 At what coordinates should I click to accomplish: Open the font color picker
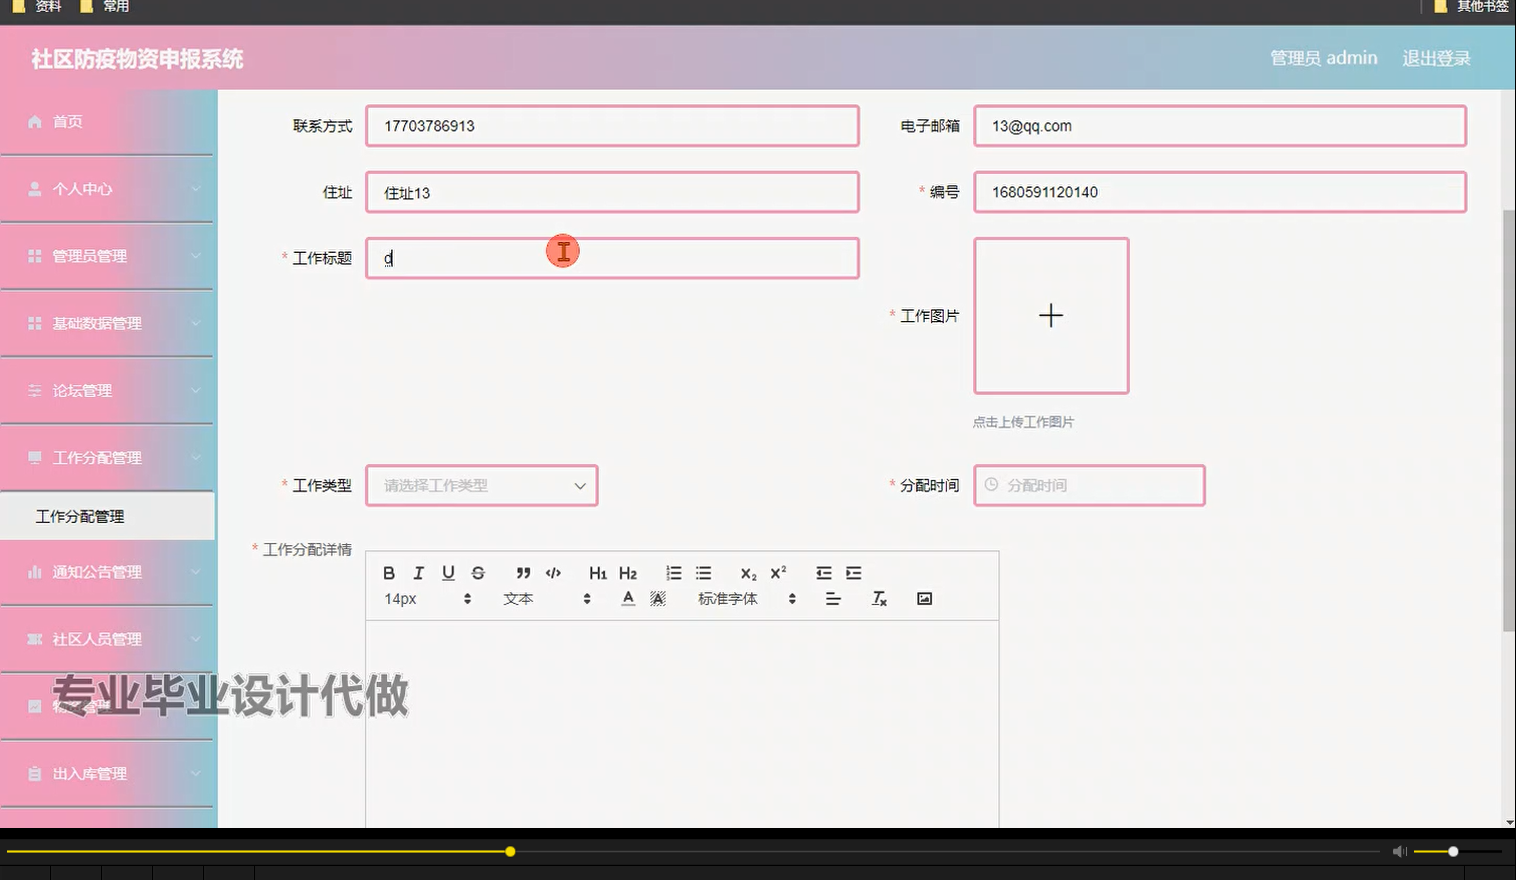[x=627, y=598]
